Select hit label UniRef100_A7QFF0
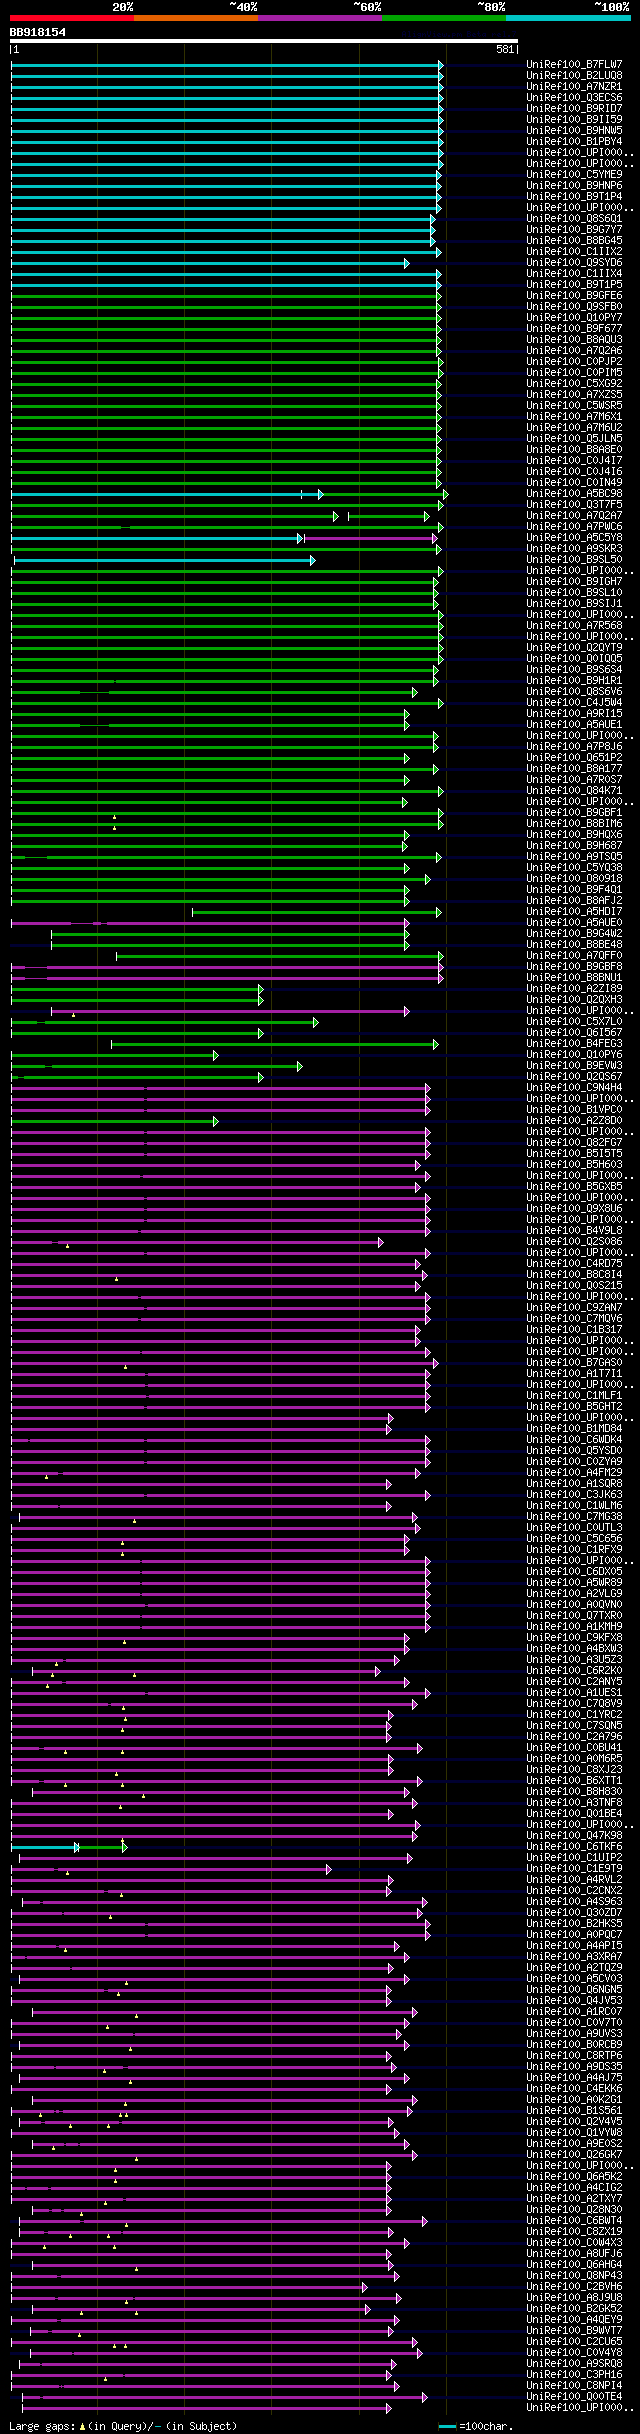Viewport: 640px width, 2434px height. pyautogui.click(x=574, y=955)
